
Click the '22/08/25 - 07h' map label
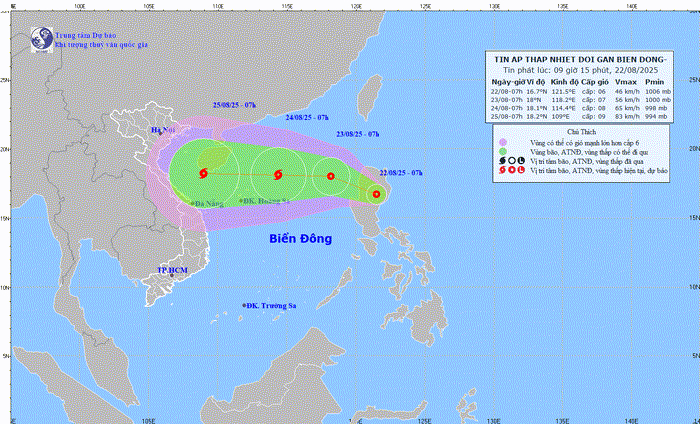click(401, 173)
